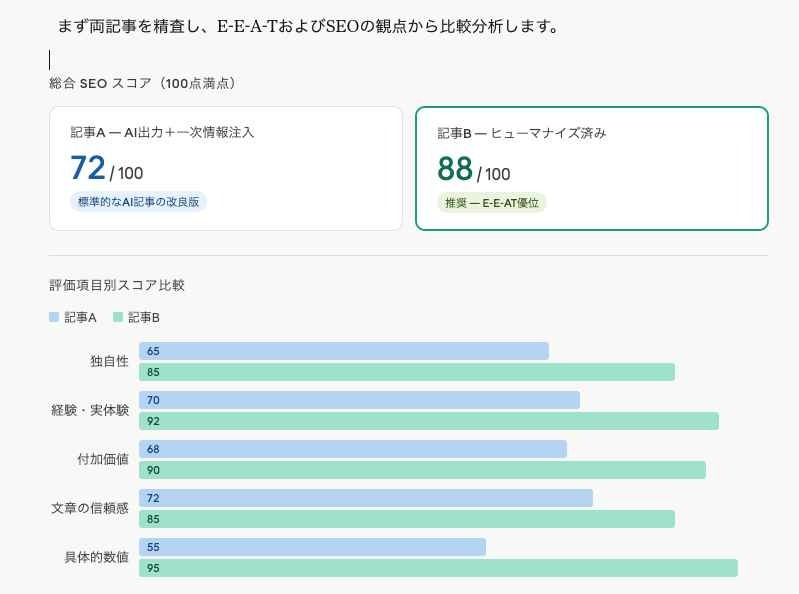799x594 pixels.
Task: Click the blue 具体的数値 bar showing 55
Action: point(312,547)
